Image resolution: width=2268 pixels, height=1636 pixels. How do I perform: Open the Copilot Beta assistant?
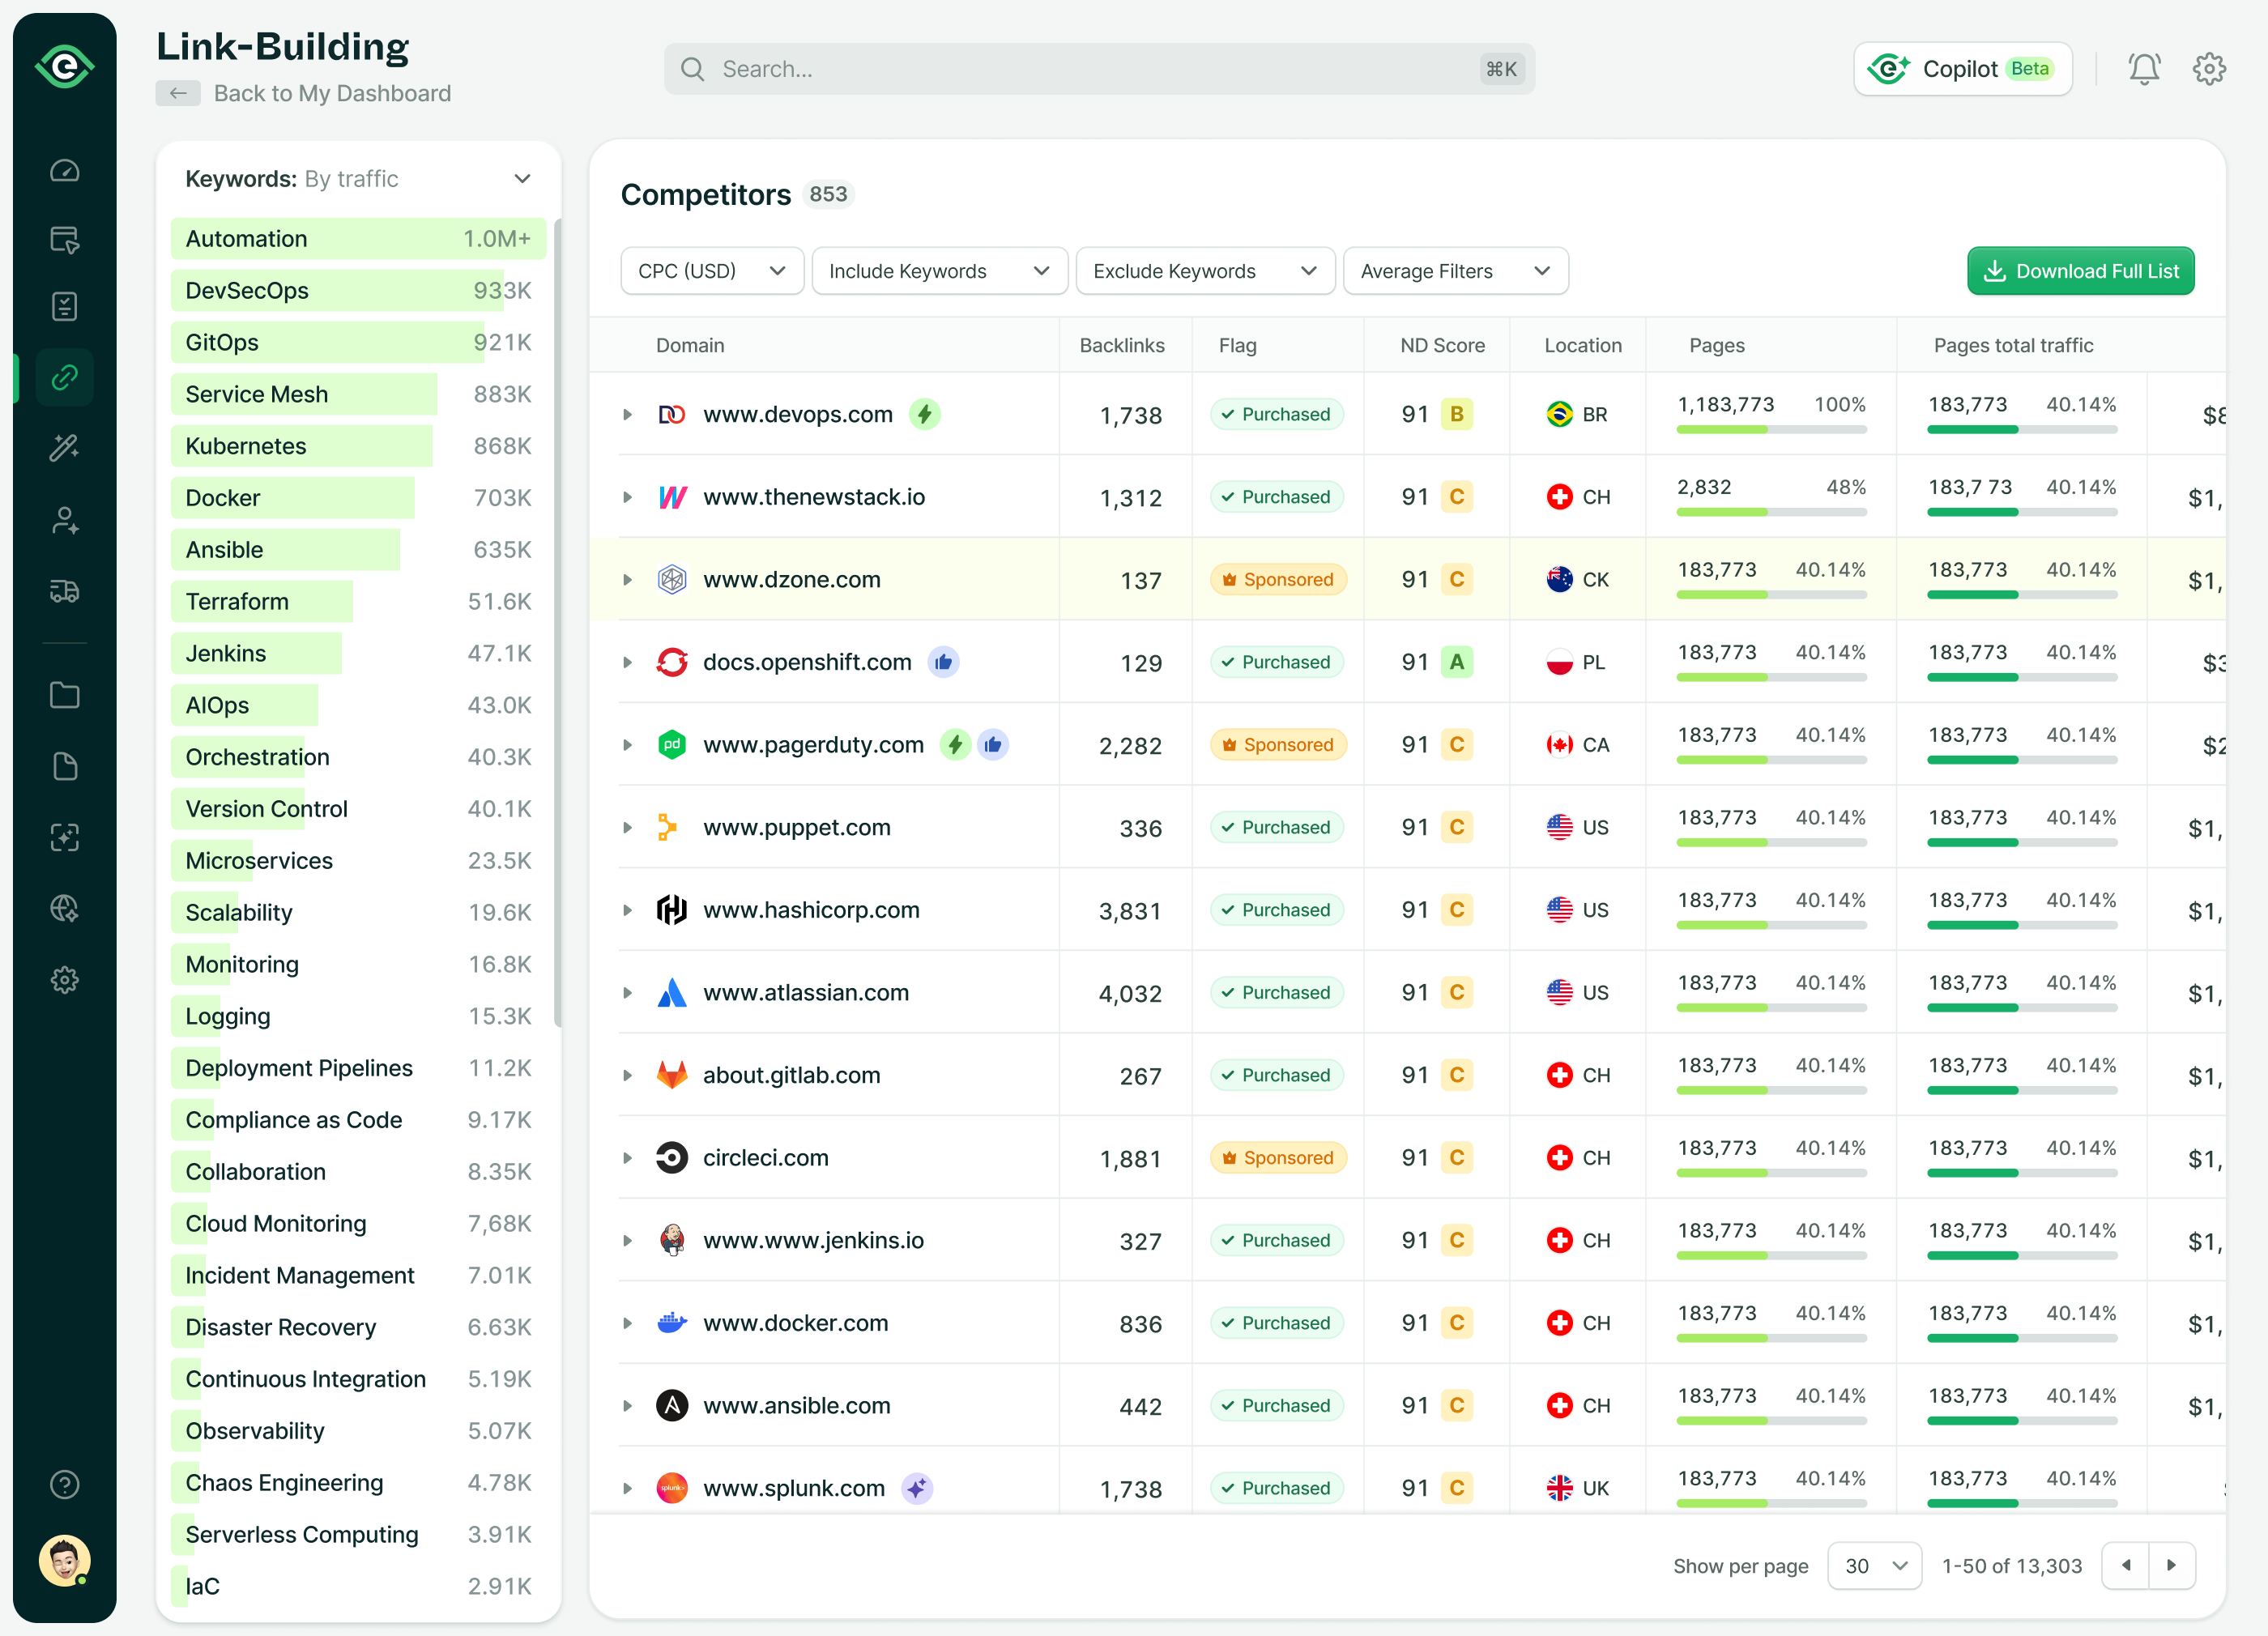(x=1962, y=68)
